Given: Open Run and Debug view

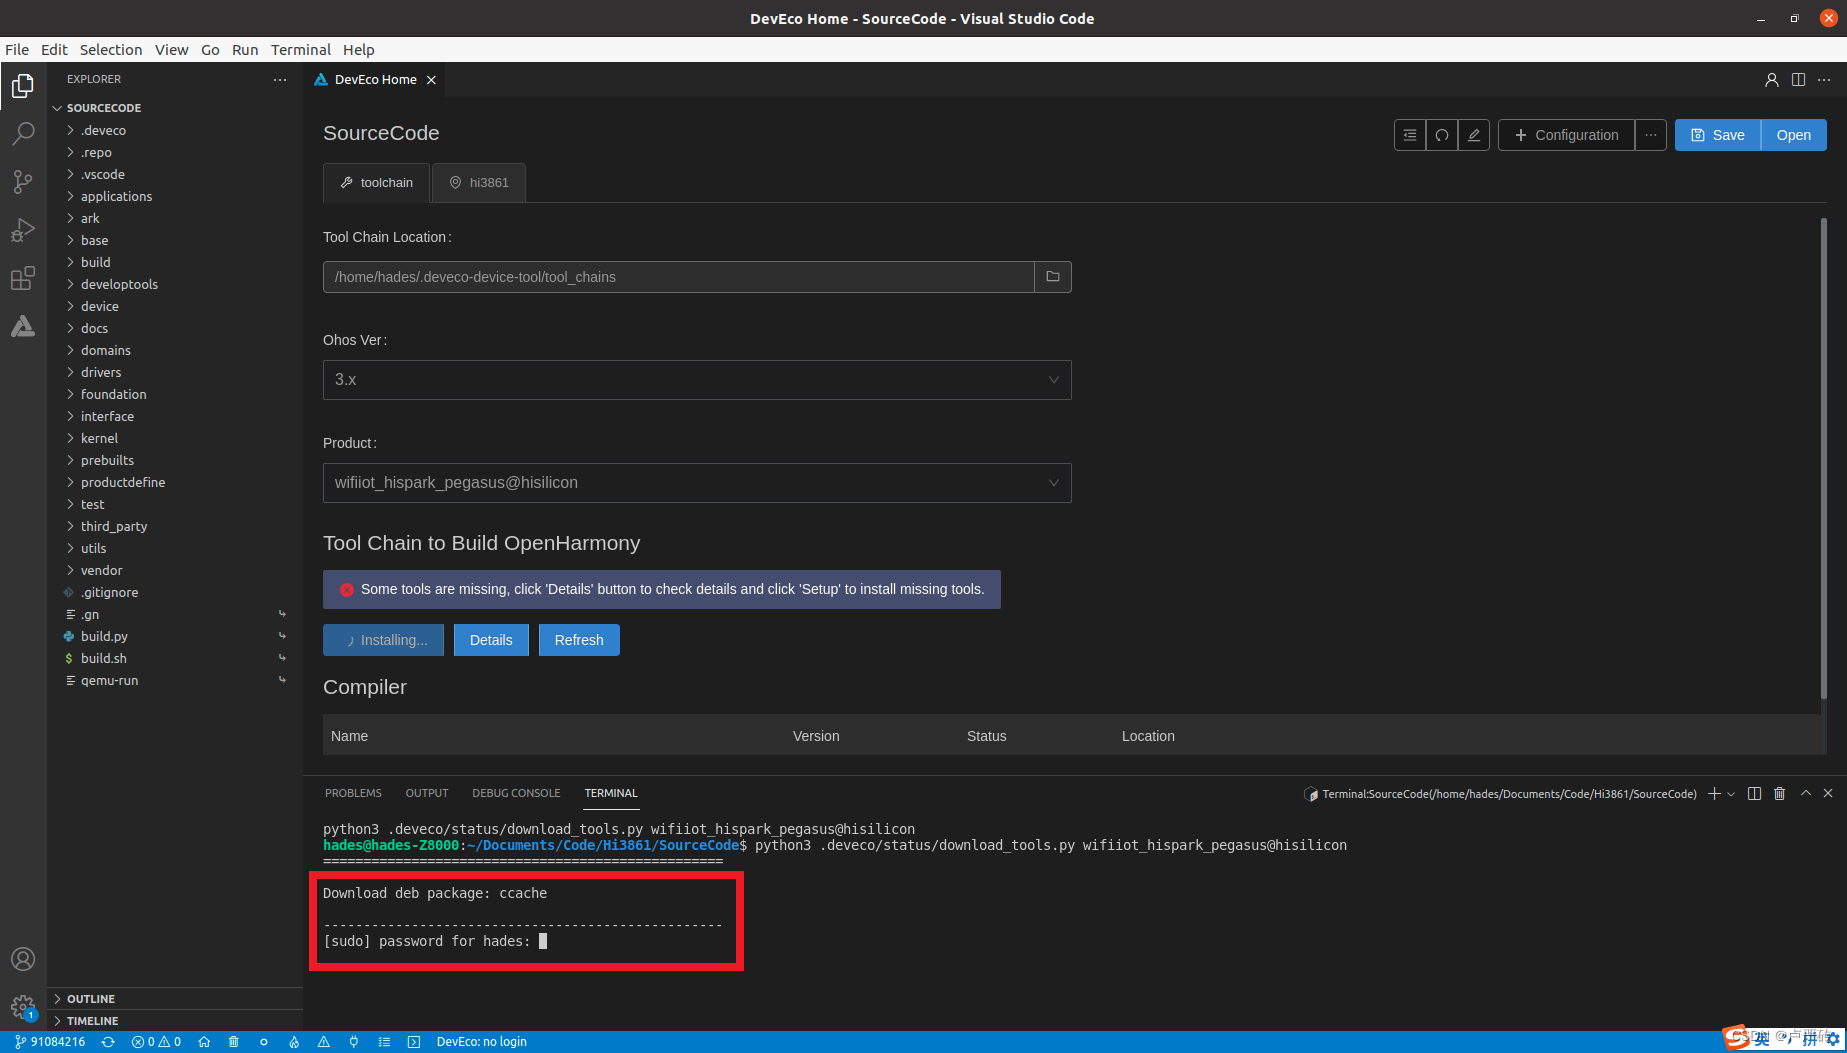Looking at the screenshot, I should coord(23,230).
